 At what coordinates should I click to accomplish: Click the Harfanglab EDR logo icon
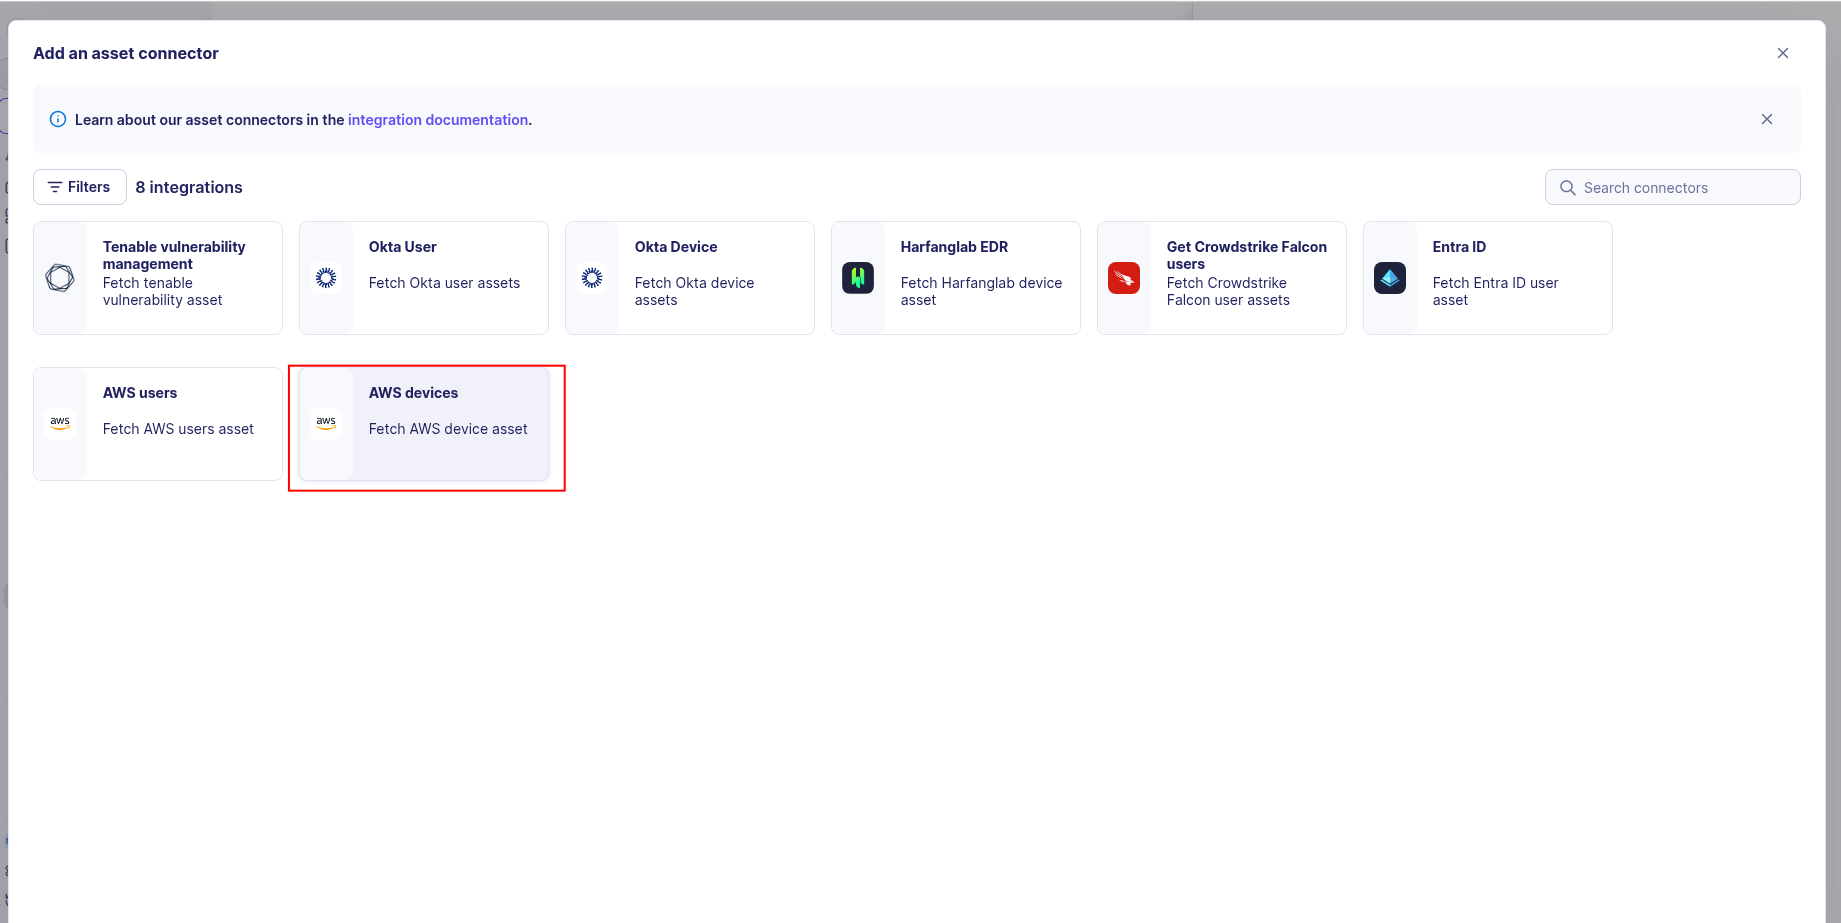click(858, 278)
